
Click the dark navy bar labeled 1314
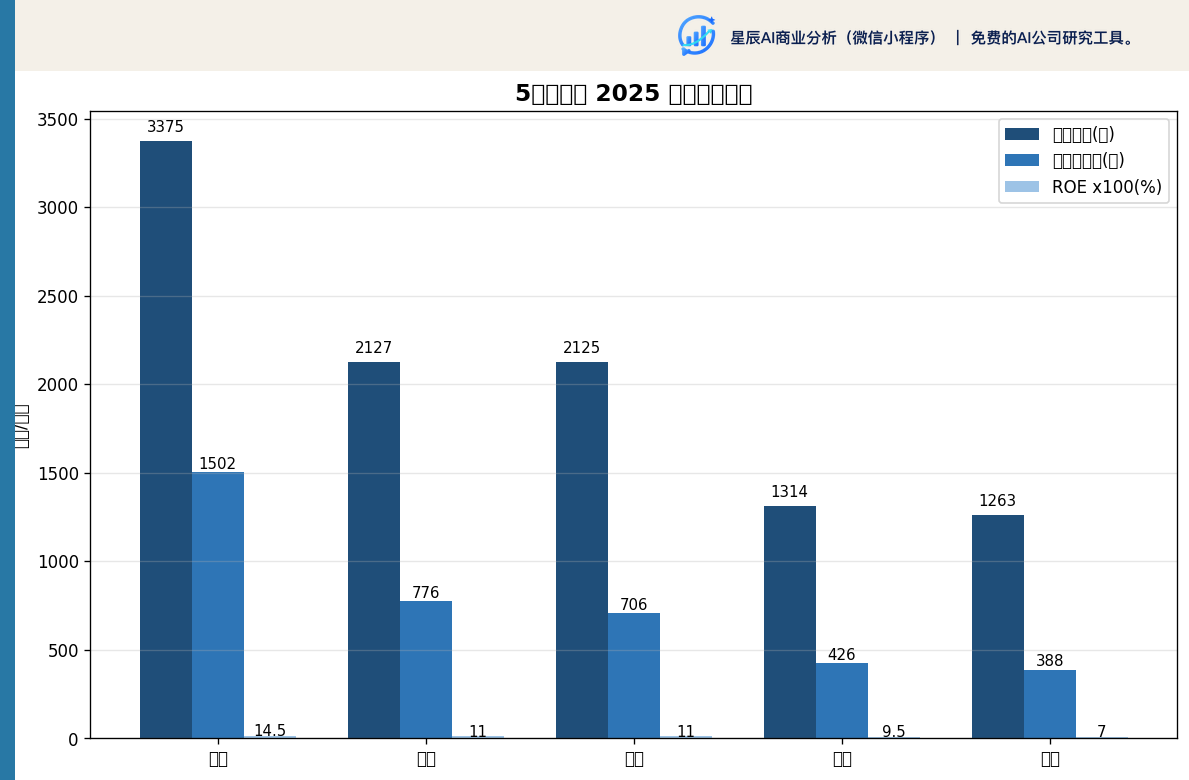pyautogui.click(x=789, y=622)
